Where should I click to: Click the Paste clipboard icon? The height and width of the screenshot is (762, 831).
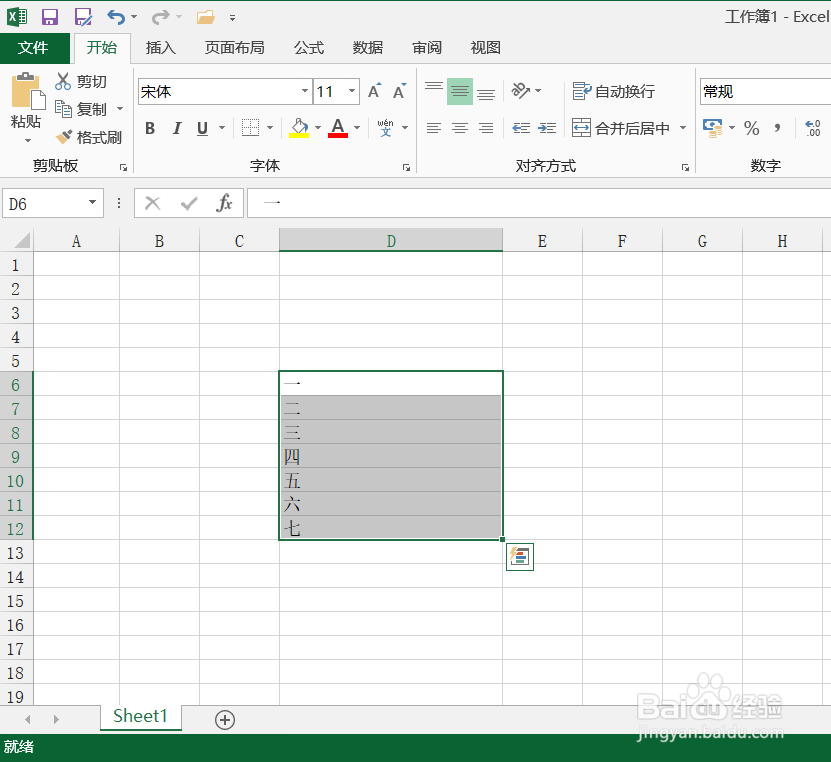(28, 91)
